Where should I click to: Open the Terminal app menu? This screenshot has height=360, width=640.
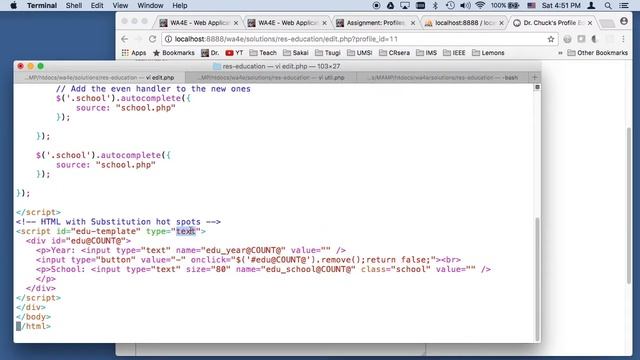tap(42, 5)
